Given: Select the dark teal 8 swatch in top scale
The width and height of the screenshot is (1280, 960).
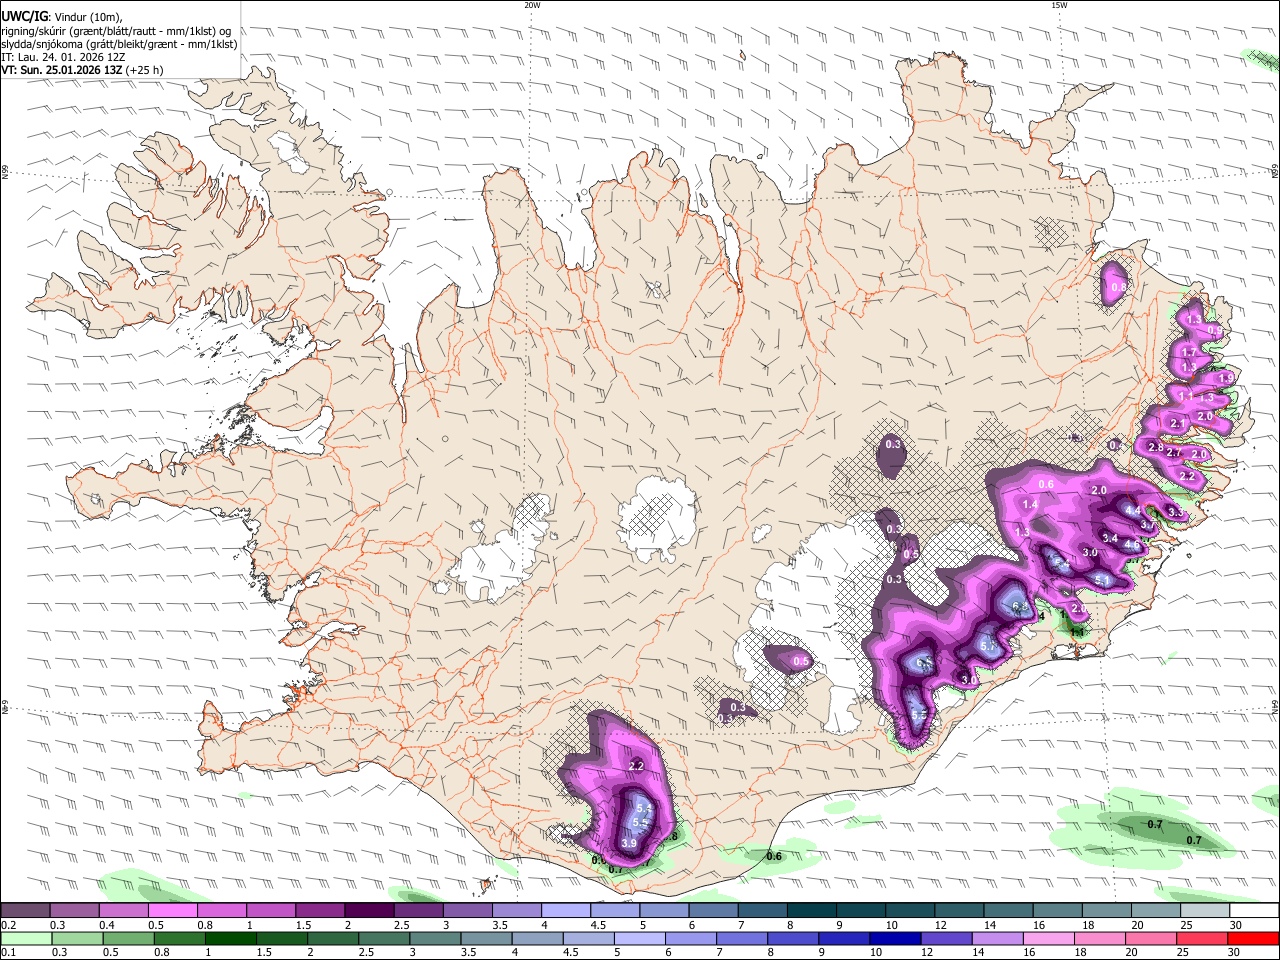Looking at the screenshot, I should point(812,910).
